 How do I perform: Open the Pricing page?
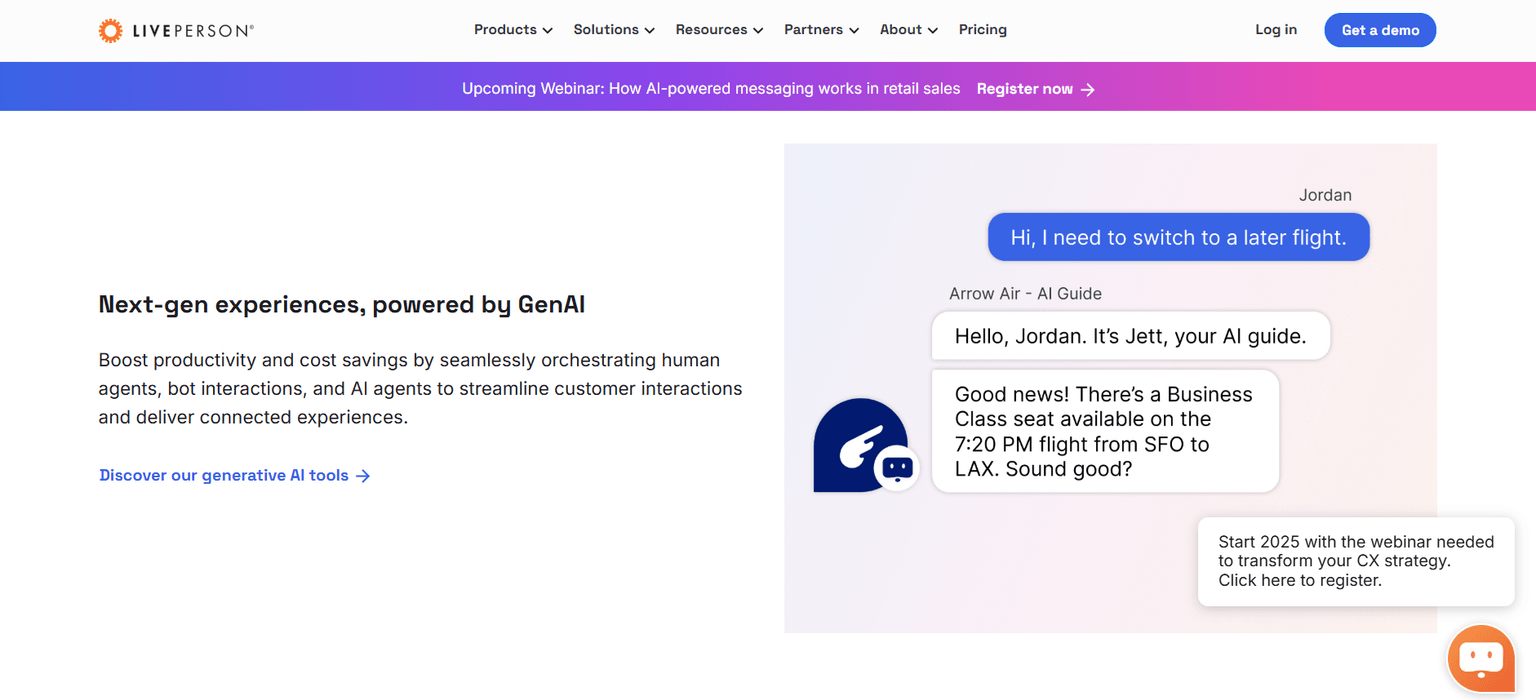pos(983,30)
